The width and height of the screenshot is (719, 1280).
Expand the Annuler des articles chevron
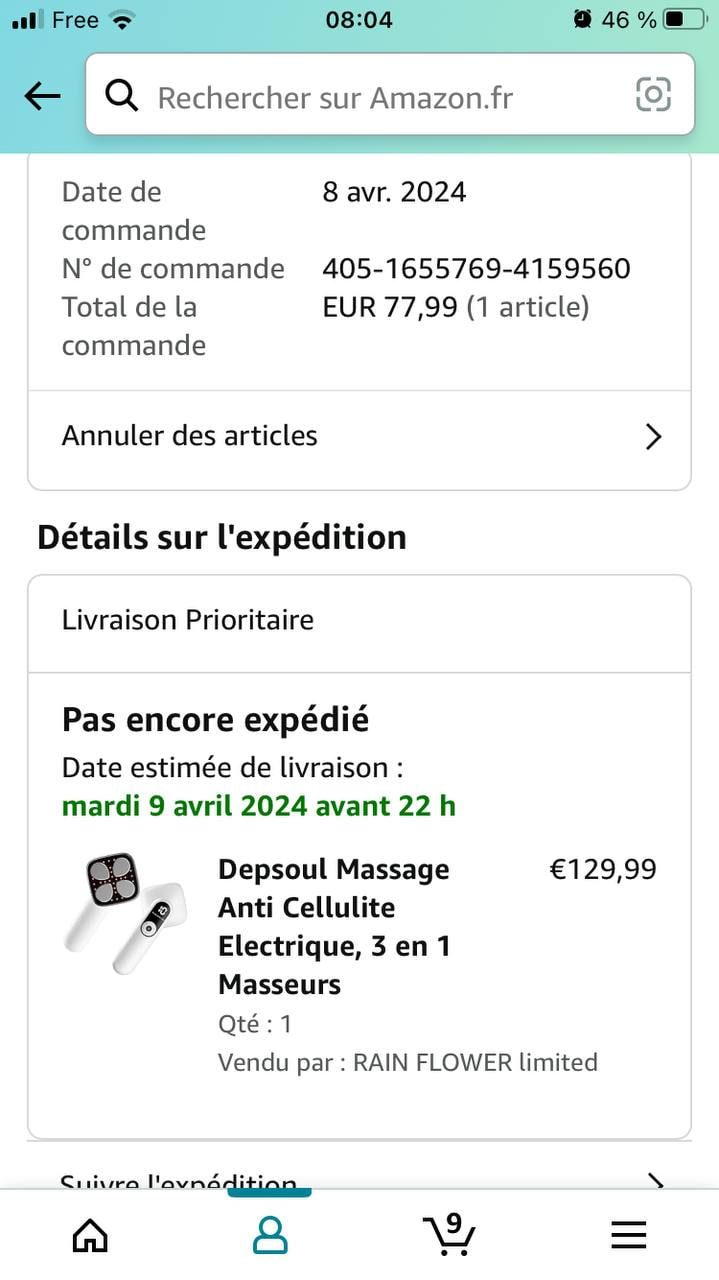click(654, 437)
